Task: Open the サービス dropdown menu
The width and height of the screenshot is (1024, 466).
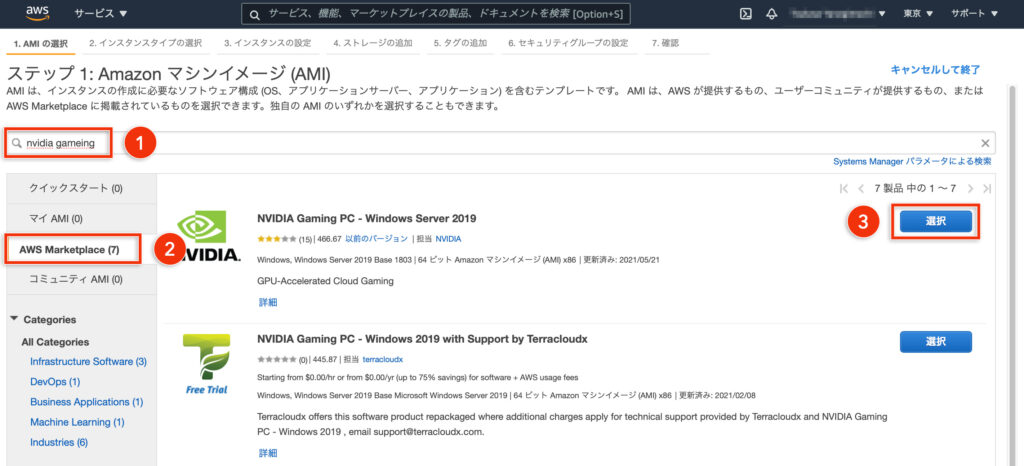Action: [x=101, y=13]
